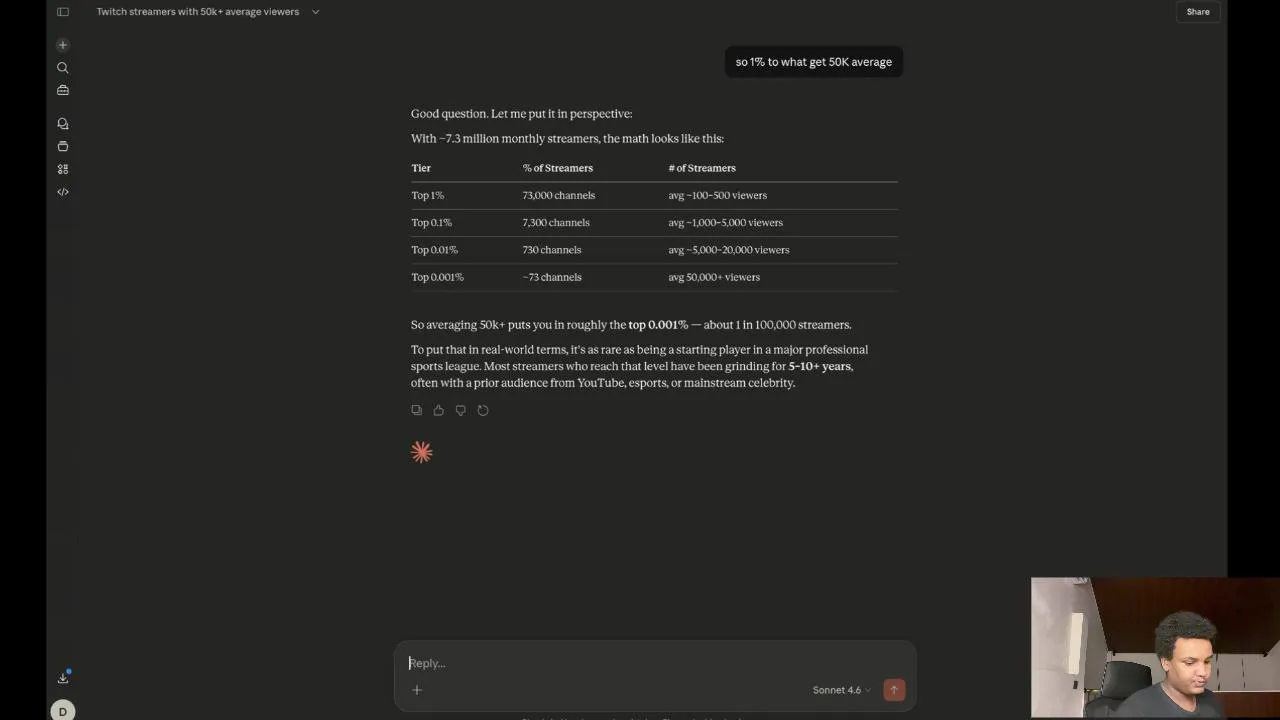Toggle the sidebar panel open

[63, 12]
